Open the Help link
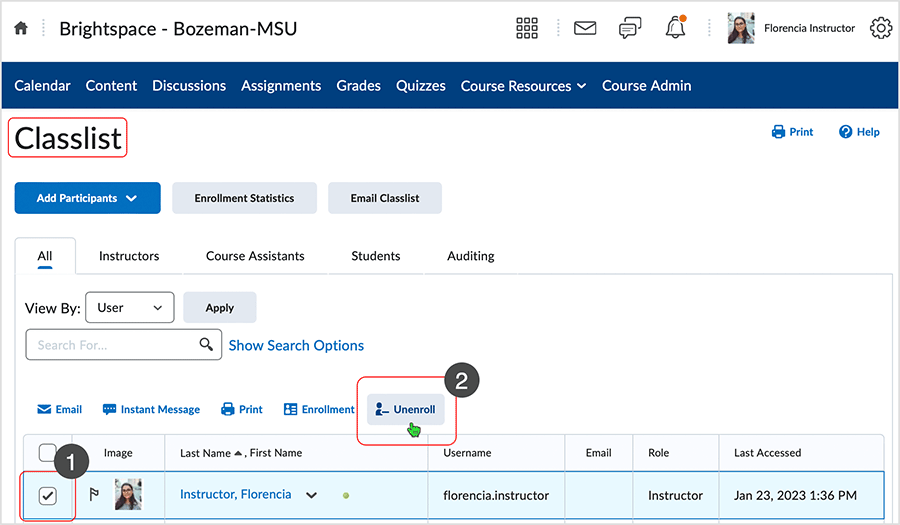Screen dimensions: 900x525 [859, 132]
